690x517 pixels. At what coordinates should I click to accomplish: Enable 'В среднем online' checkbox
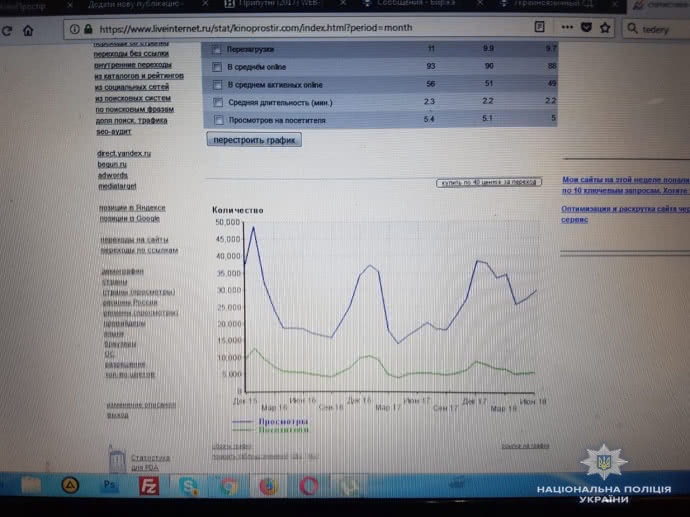216,67
